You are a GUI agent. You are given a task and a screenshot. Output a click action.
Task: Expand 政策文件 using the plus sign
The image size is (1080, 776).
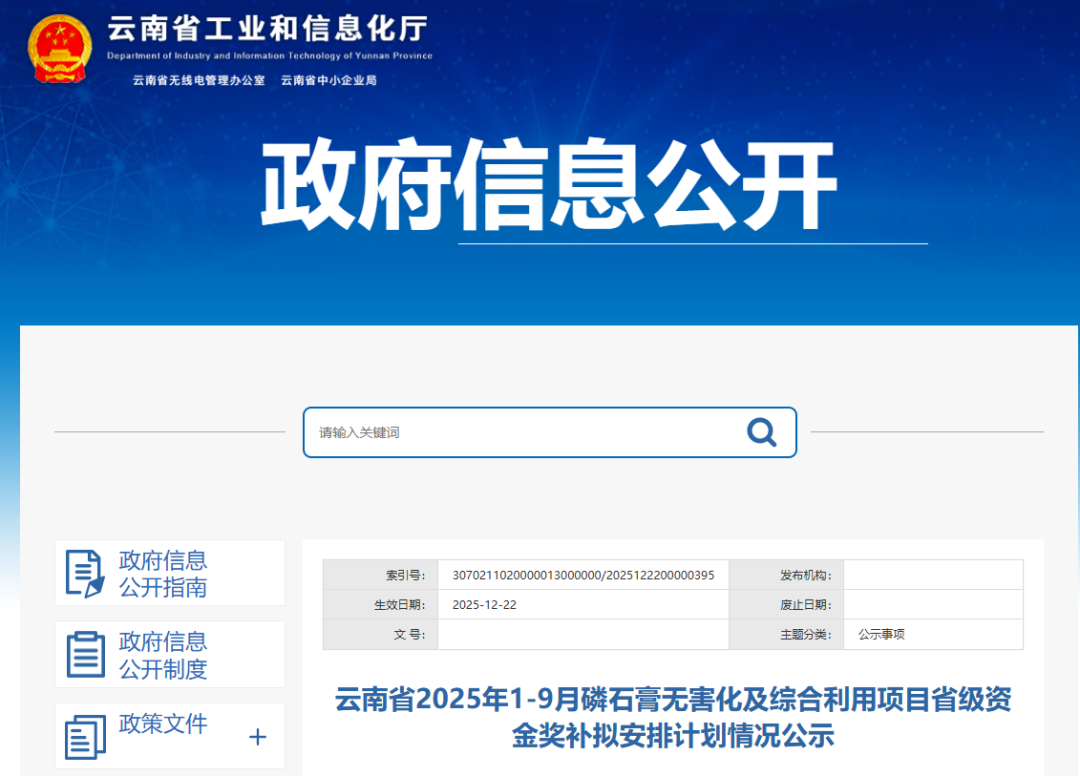pyautogui.click(x=257, y=738)
